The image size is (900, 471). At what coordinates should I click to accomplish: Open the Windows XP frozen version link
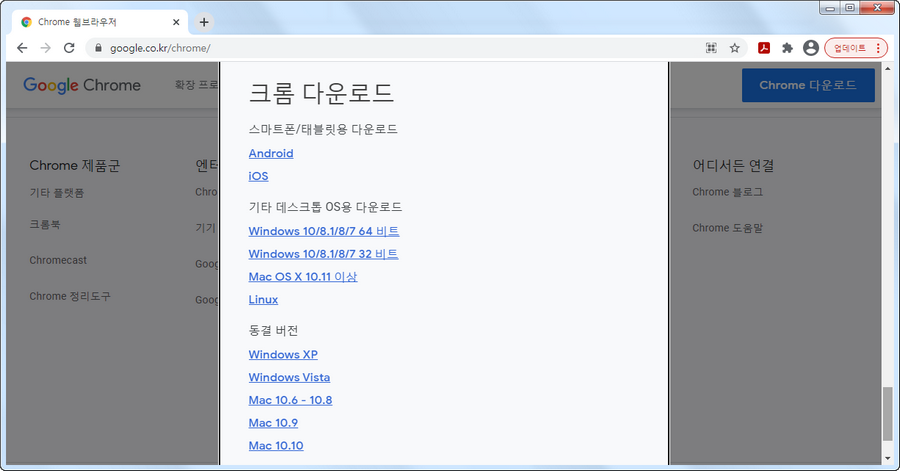pos(283,355)
